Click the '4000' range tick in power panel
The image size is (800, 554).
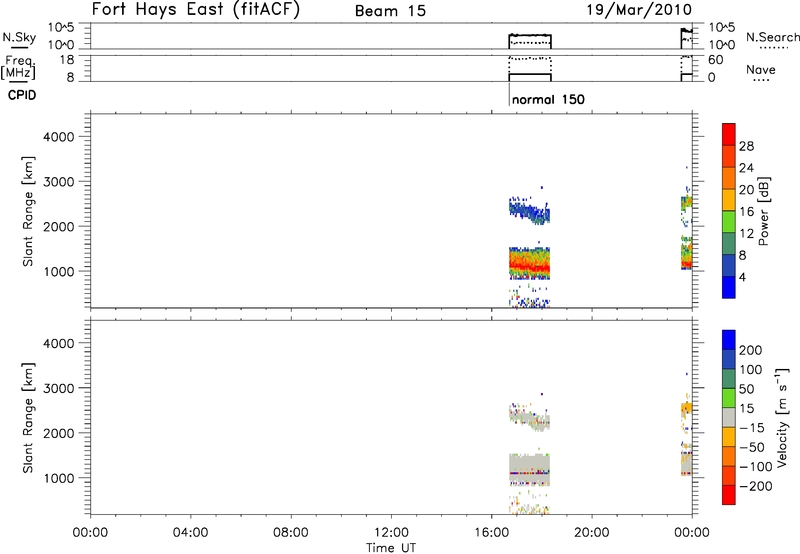click(x=59, y=137)
